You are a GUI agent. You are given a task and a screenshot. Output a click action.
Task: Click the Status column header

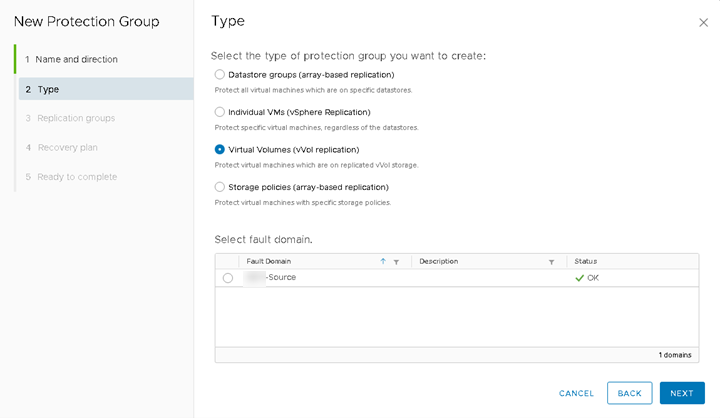585,261
